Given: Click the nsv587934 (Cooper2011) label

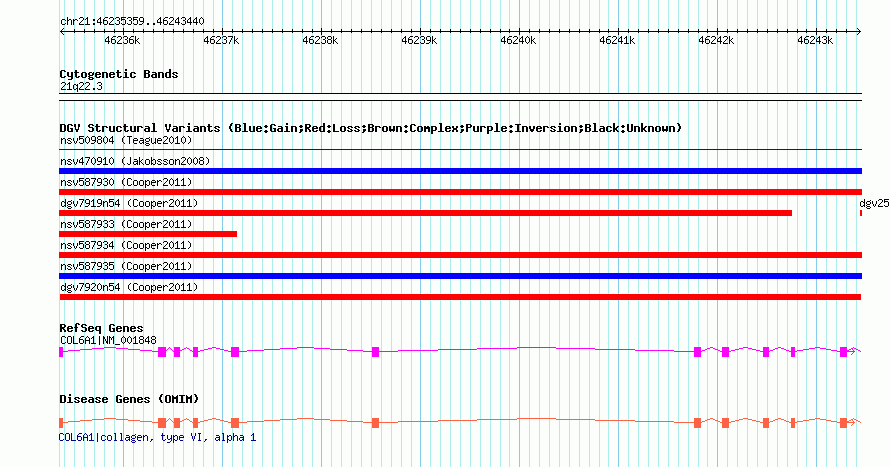Looking at the screenshot, I should point(126,245).
